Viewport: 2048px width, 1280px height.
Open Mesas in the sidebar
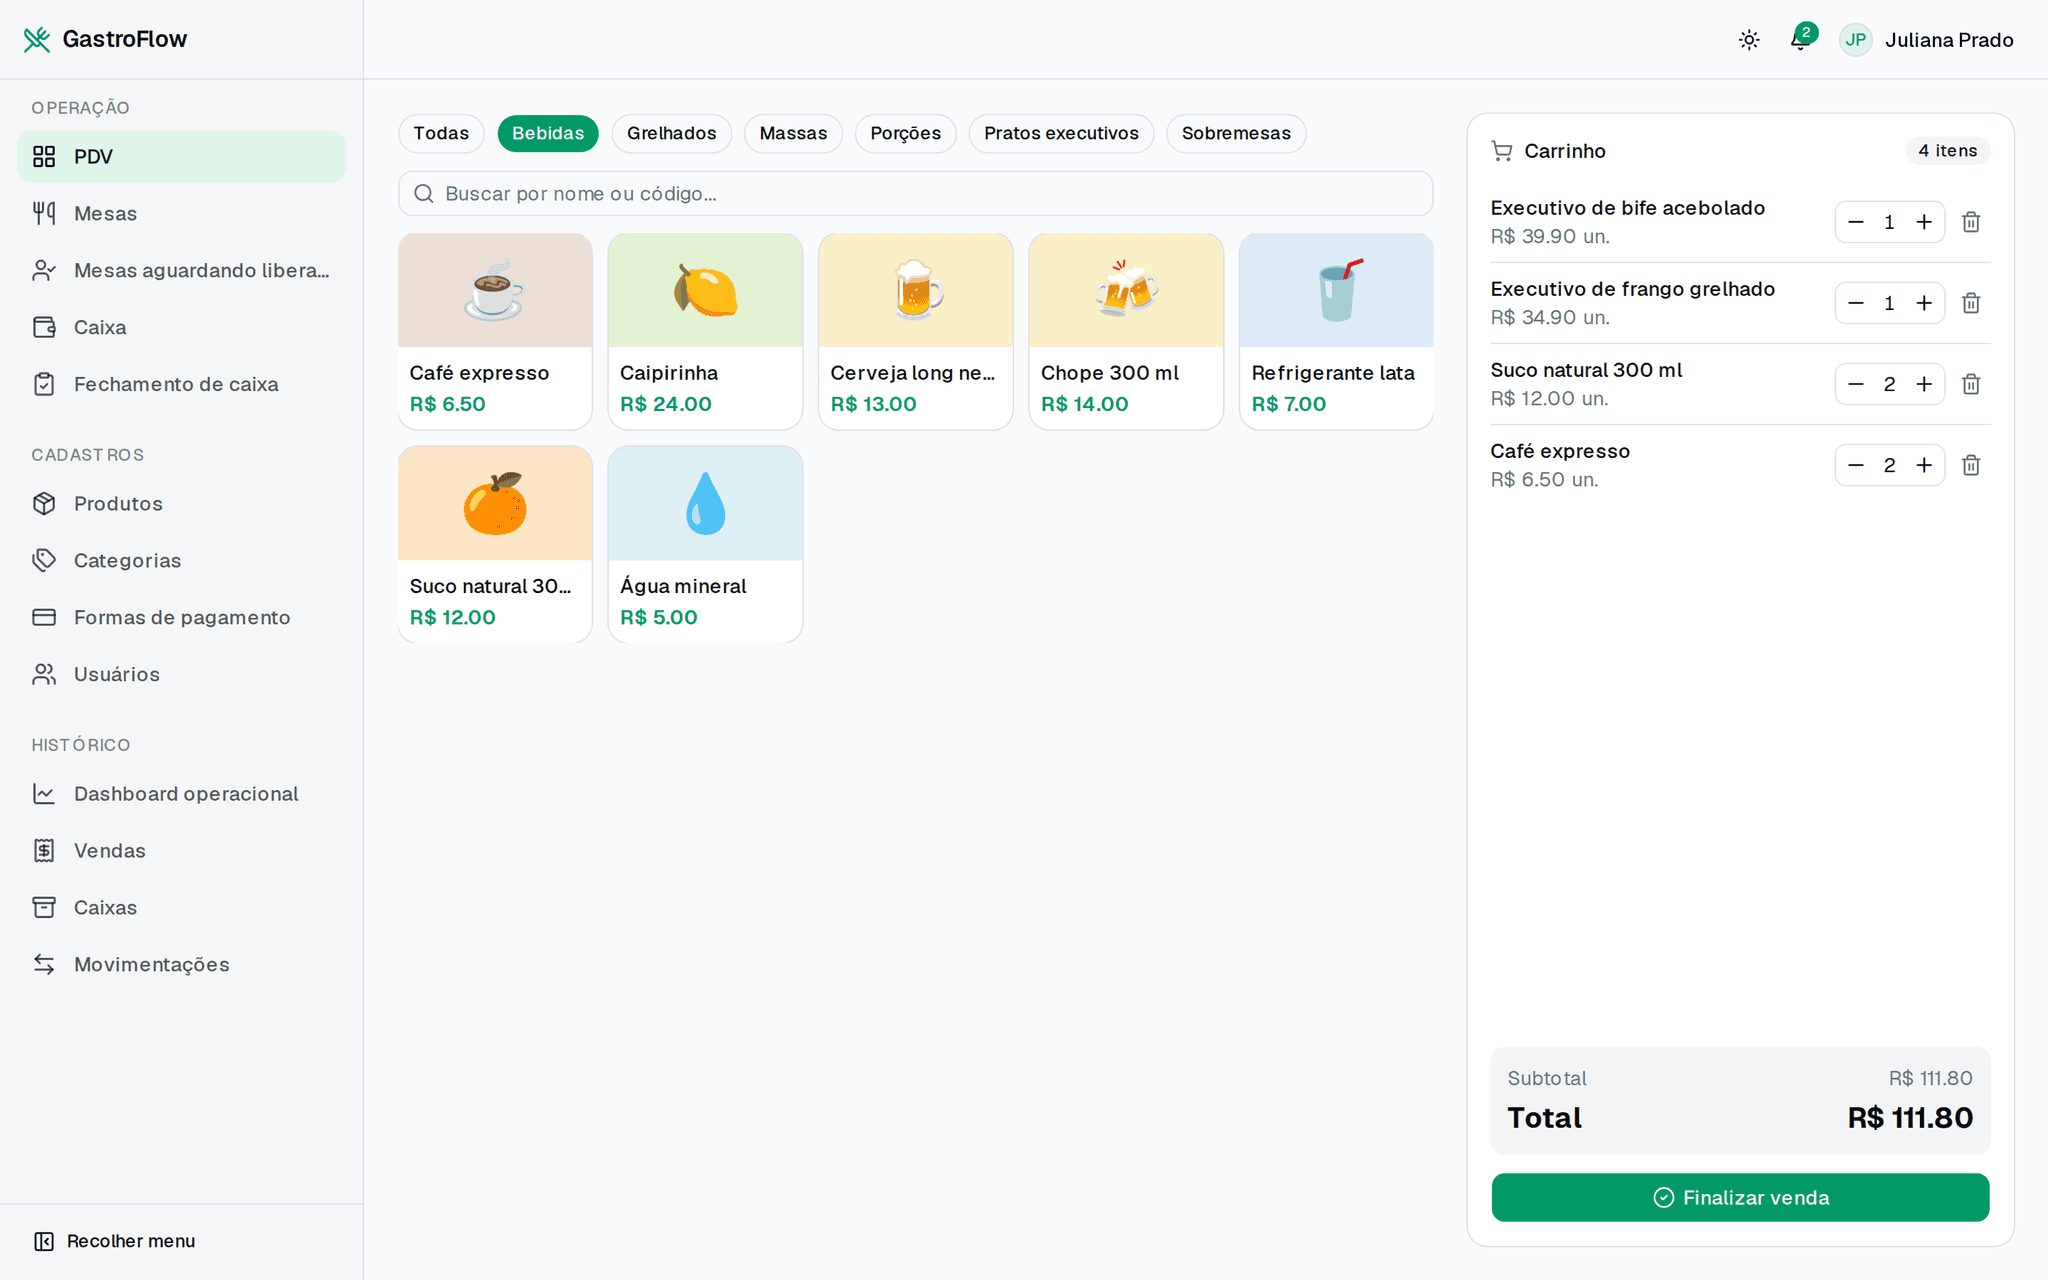pos(181,213)
